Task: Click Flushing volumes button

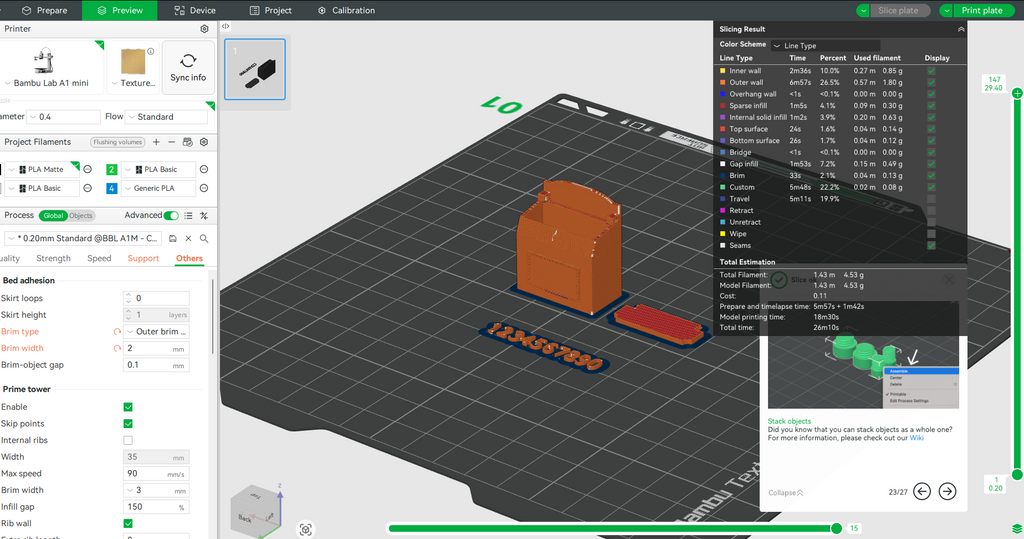Action: click(118, 142)
